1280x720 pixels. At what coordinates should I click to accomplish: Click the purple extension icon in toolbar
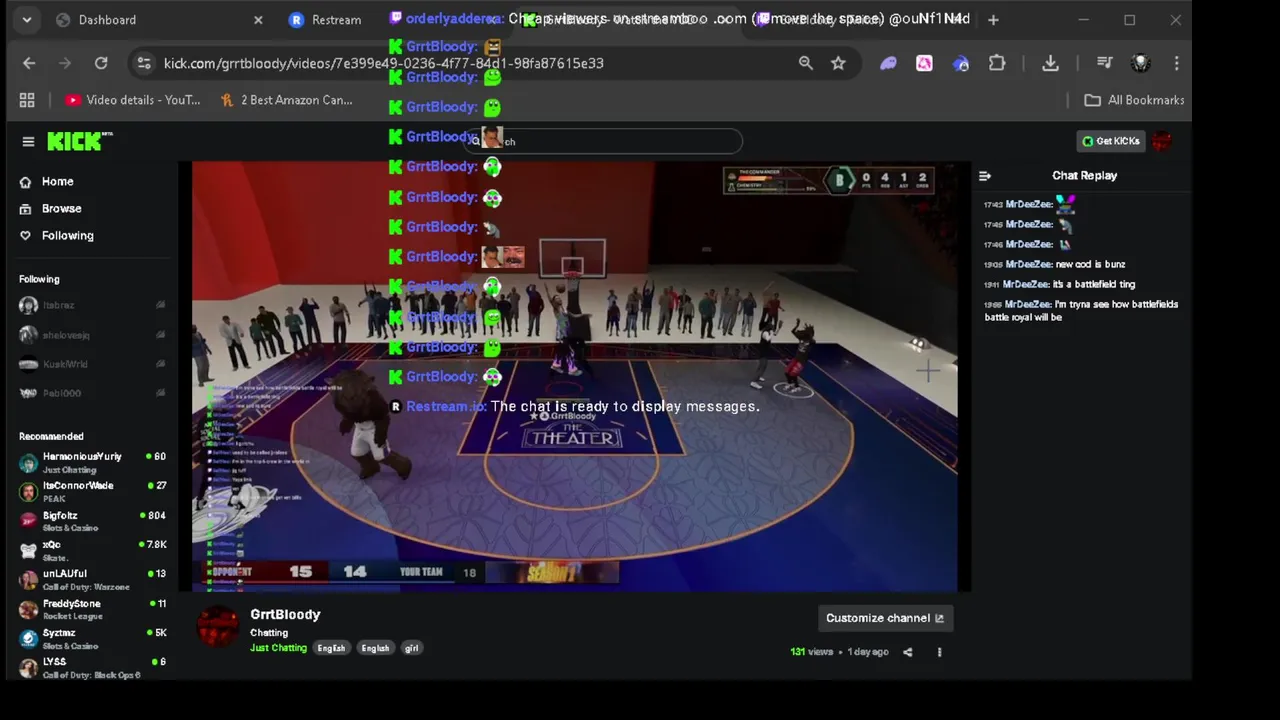tap(888, 63)
